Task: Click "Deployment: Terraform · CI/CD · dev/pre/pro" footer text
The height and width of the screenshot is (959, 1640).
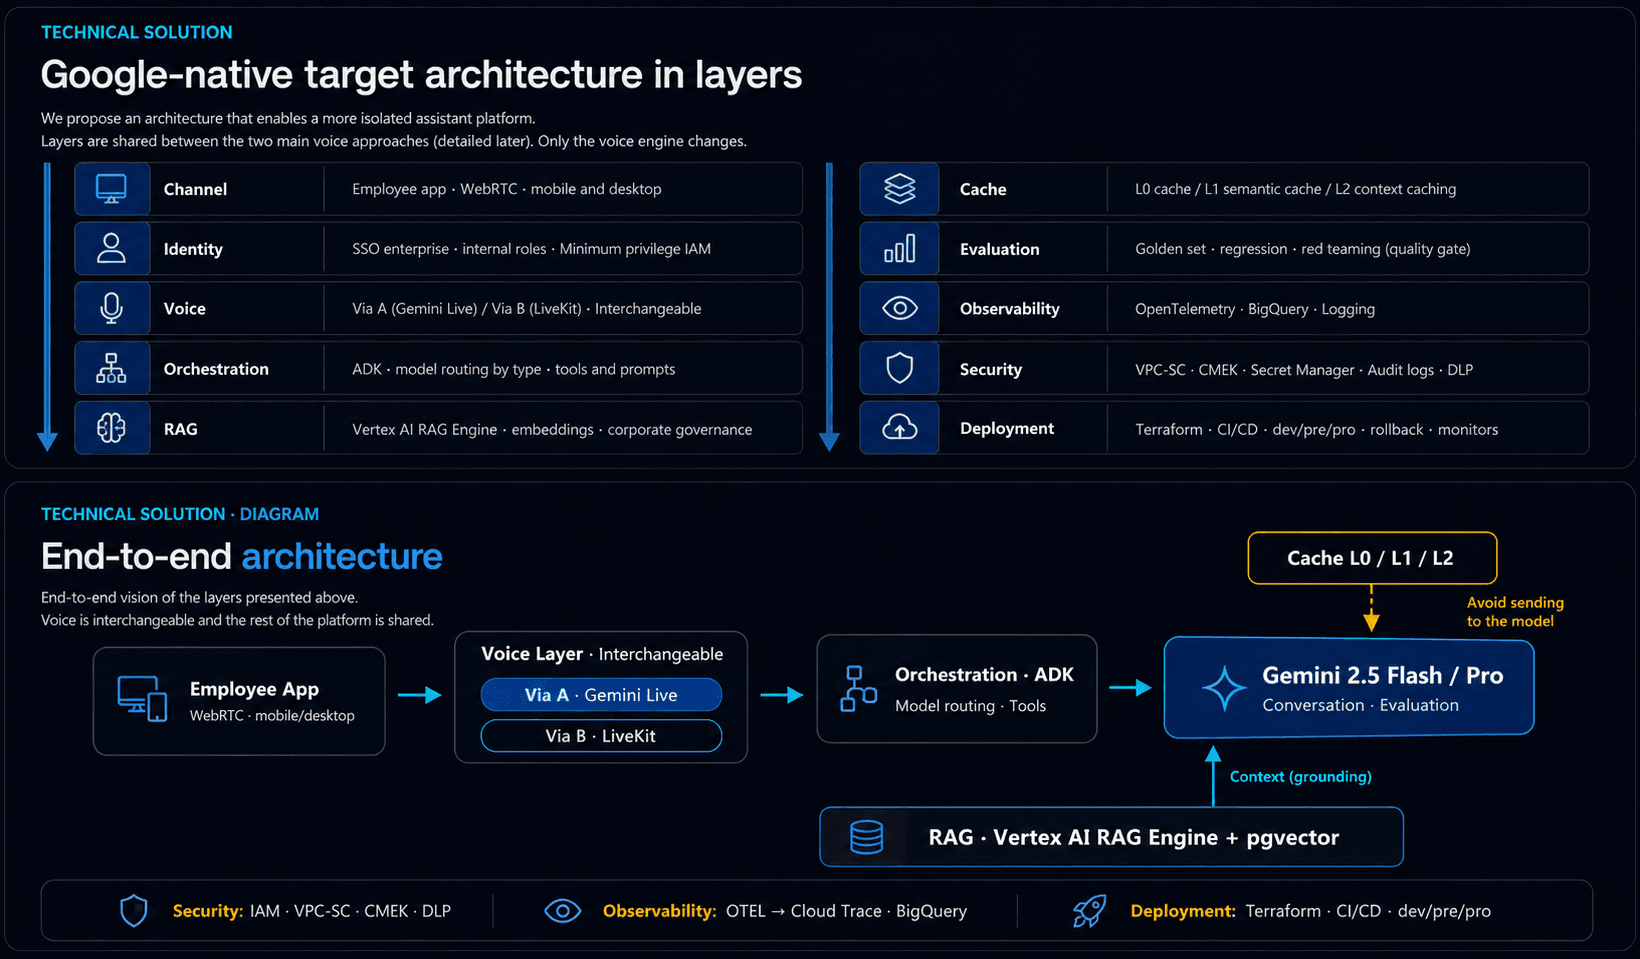Action: click(1311, 911)
